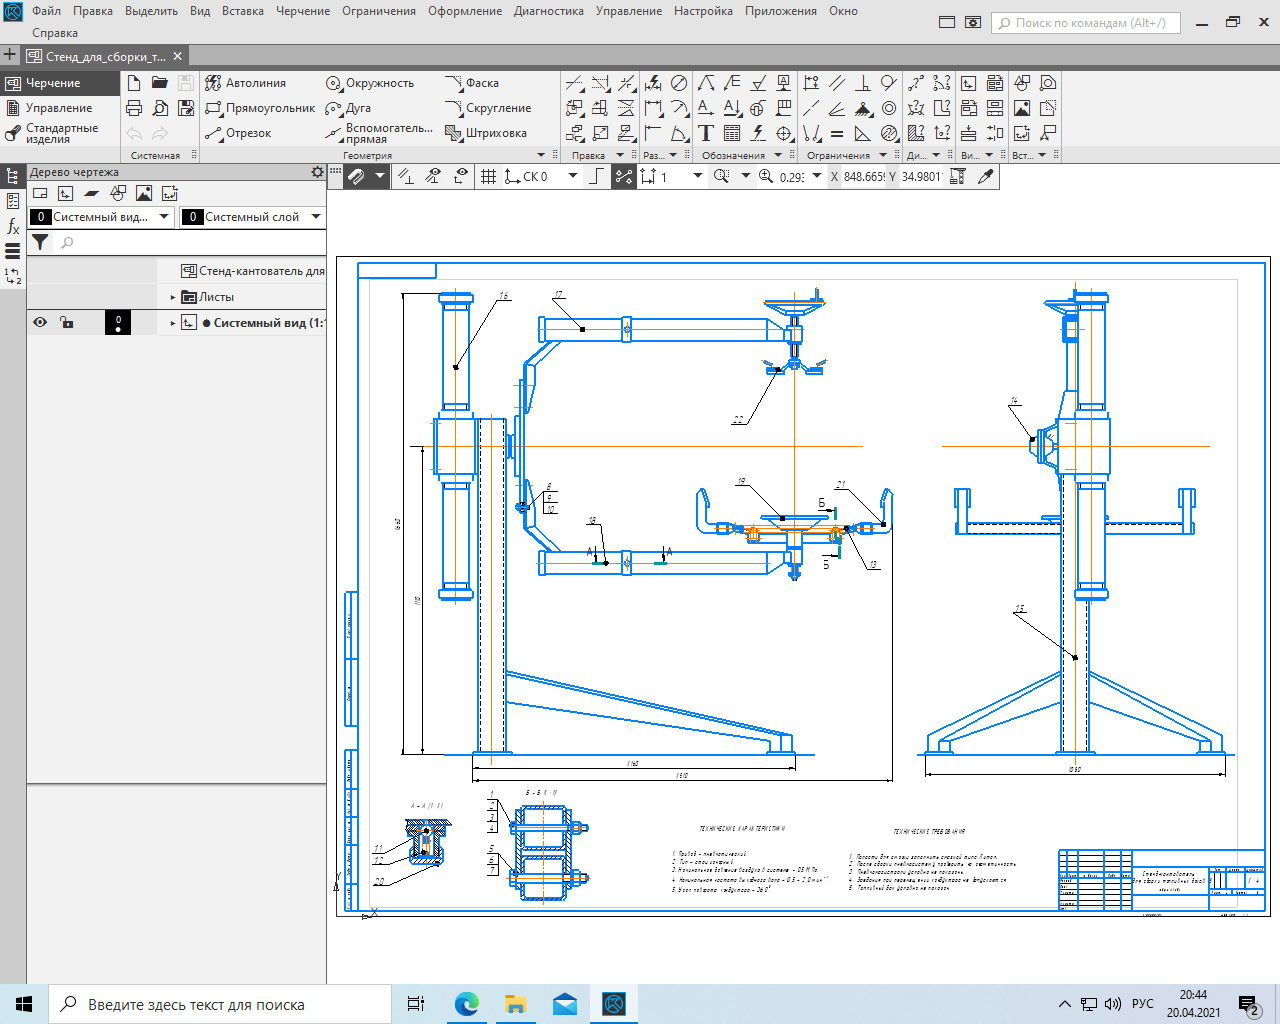Hide Системный вид using the eye icon
This screenshot has width=1280, height=1024.
[40, 322]
